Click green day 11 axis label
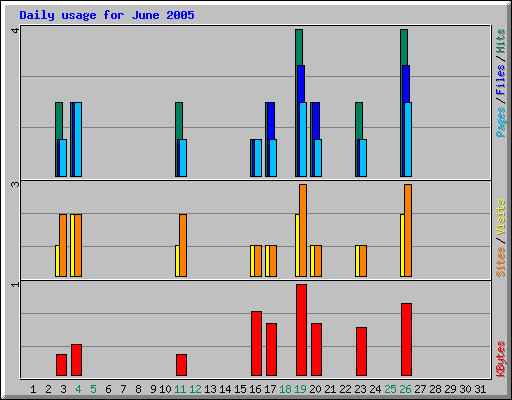This screenshot has width=512, height=400. pos(180,389)
